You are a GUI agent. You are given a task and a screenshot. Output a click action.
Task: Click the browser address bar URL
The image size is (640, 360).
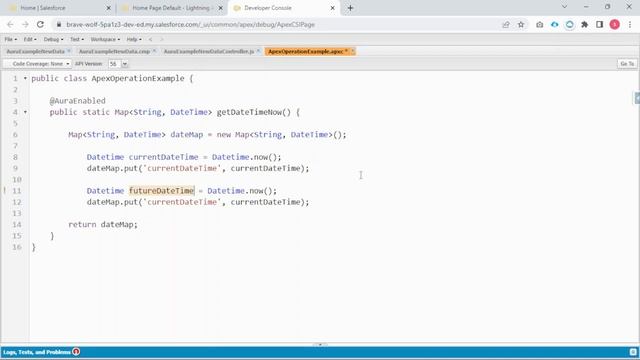[x=190, y=24]
